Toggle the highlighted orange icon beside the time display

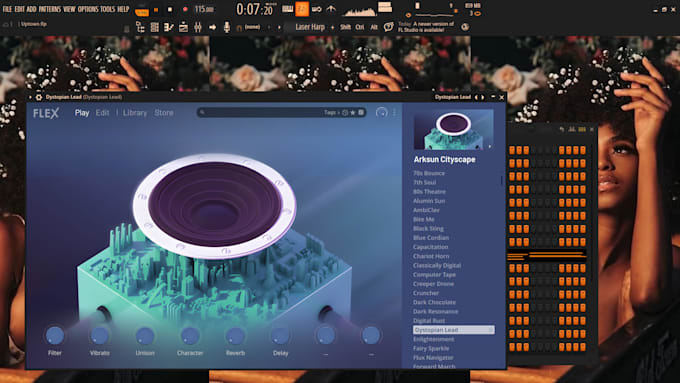click(x=302, y=9)
